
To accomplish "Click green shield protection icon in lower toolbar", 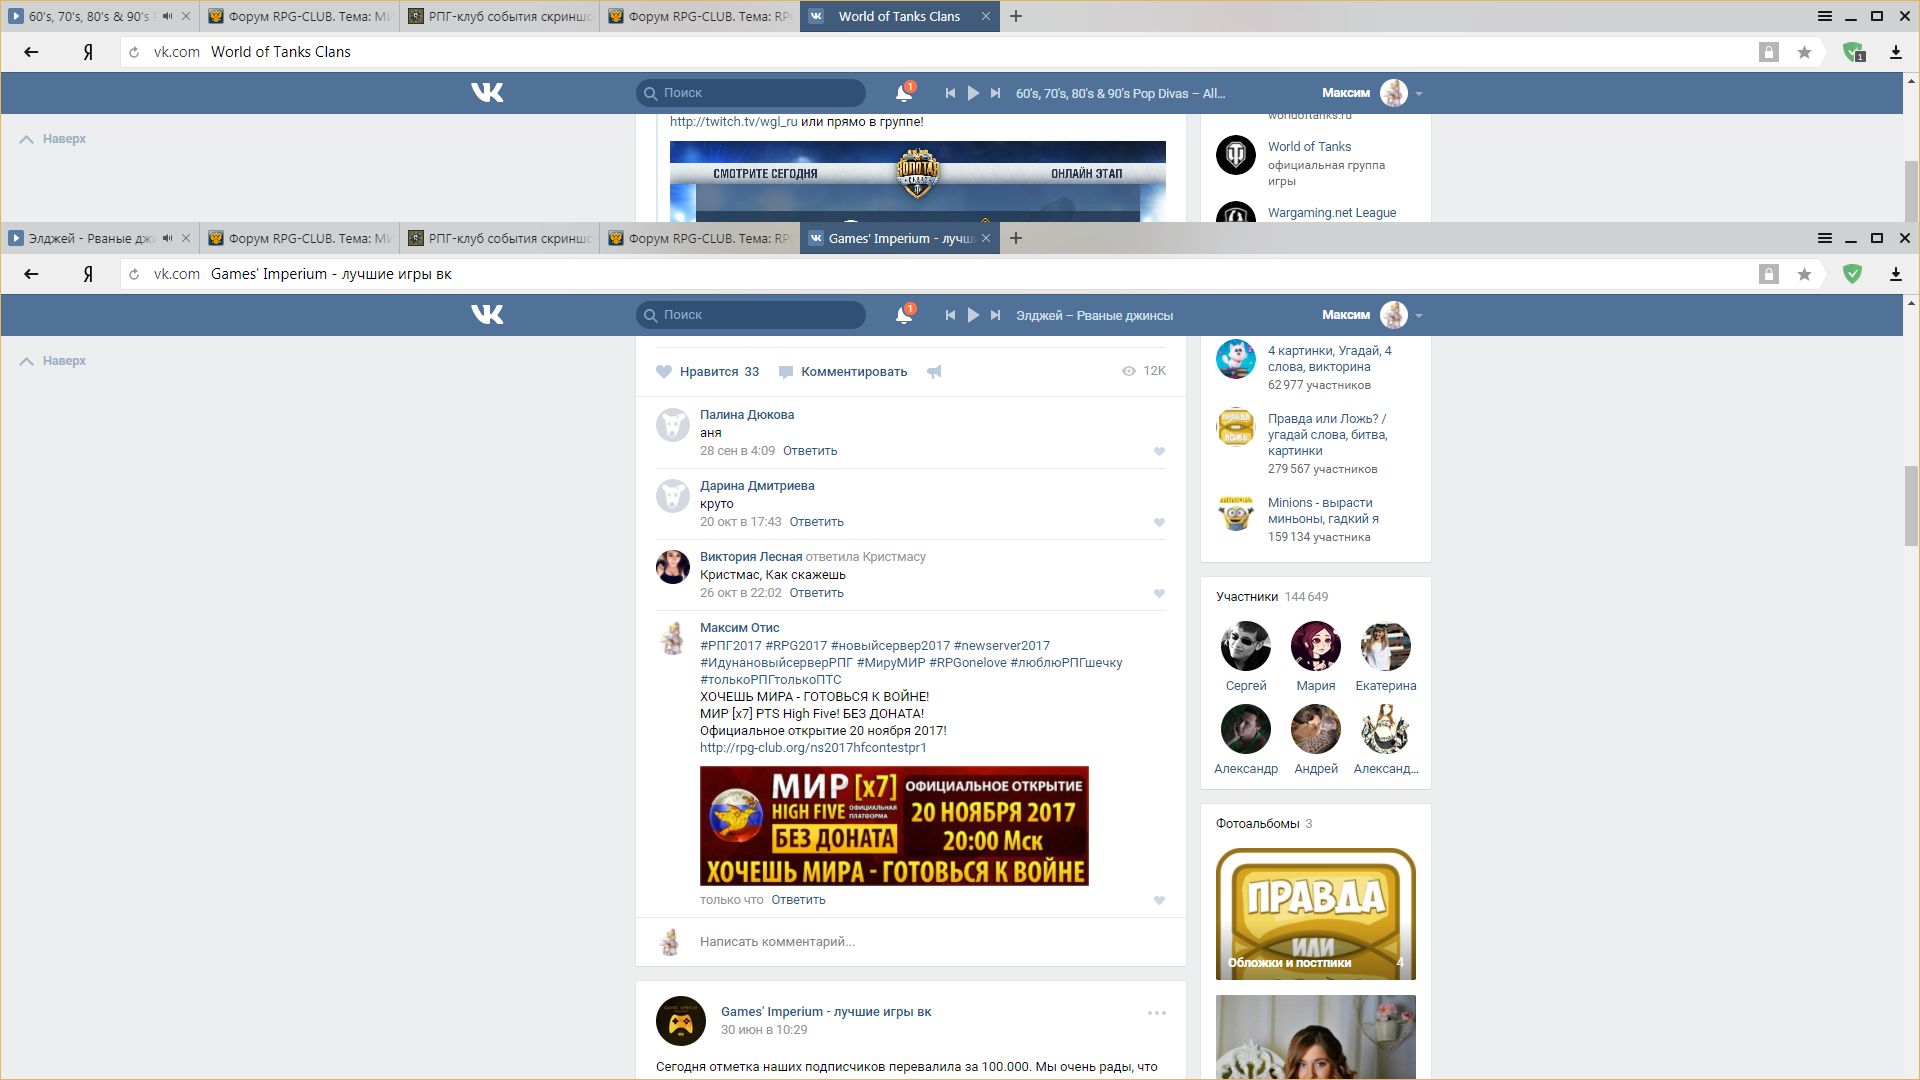I will [1852, 274].
